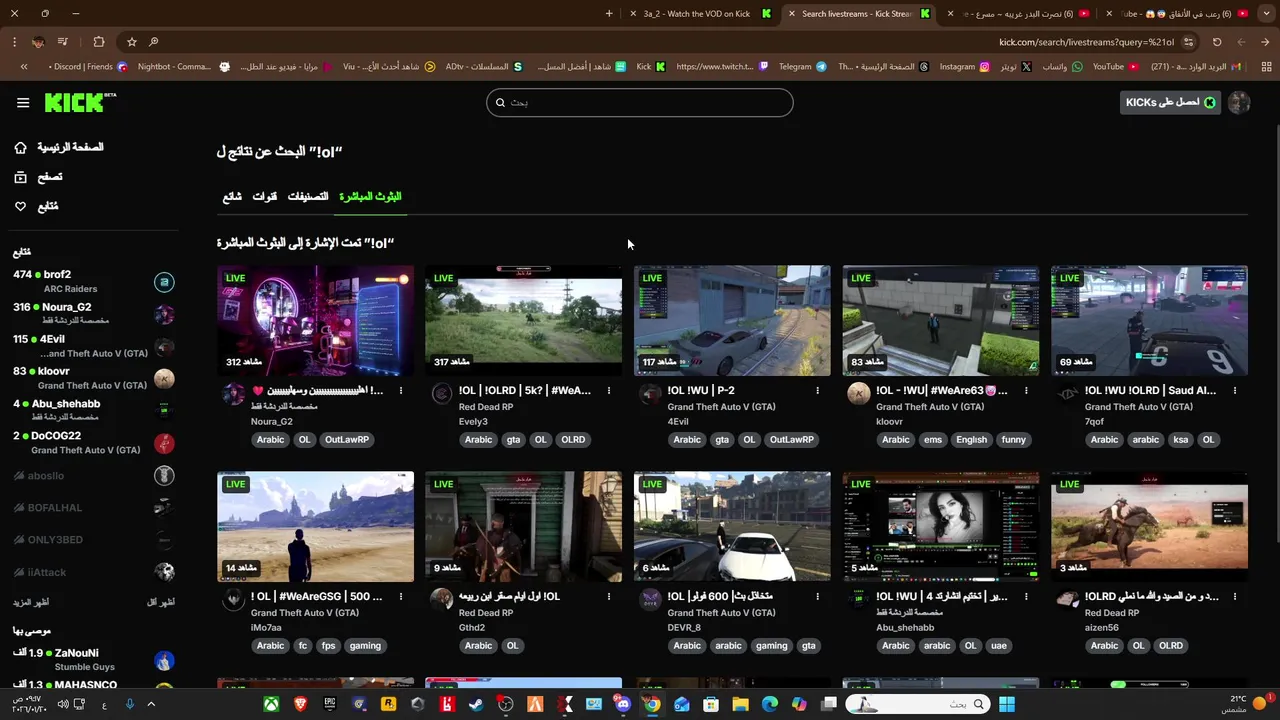Open Windows Start button
Screen dimensions: 1280x720
(1007, 704)
